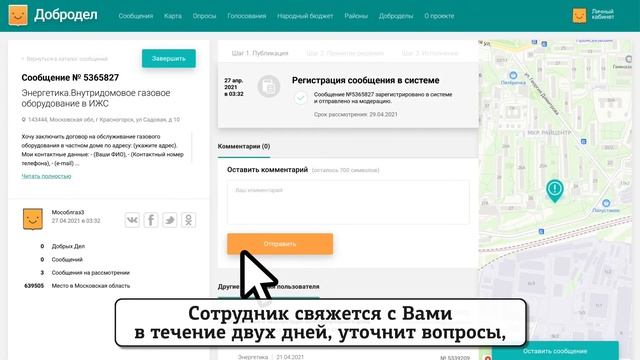The image size is (640, 360).
Task: Click the Читать полностью link
Action: click(x=46, y=176)
